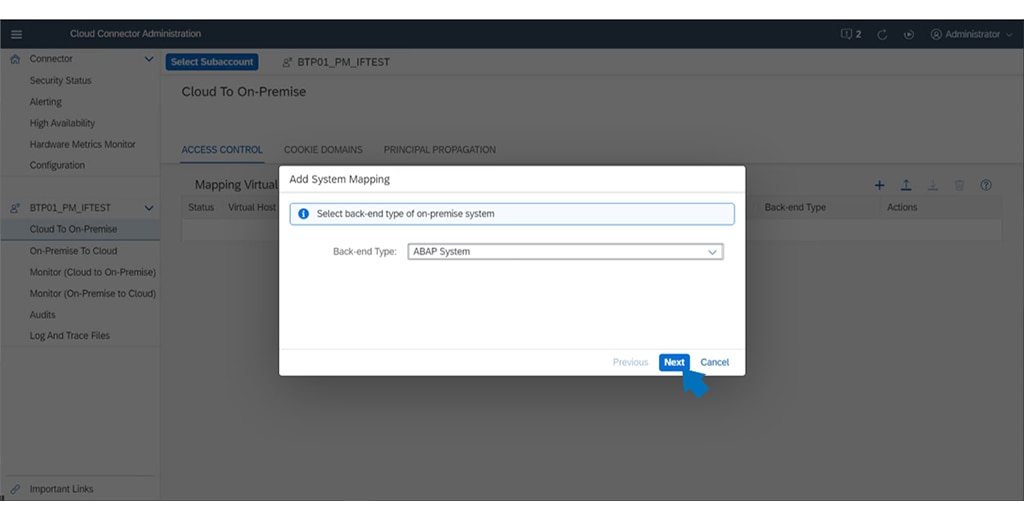Open On-Premise To Cloud

[x=73, y=251]
